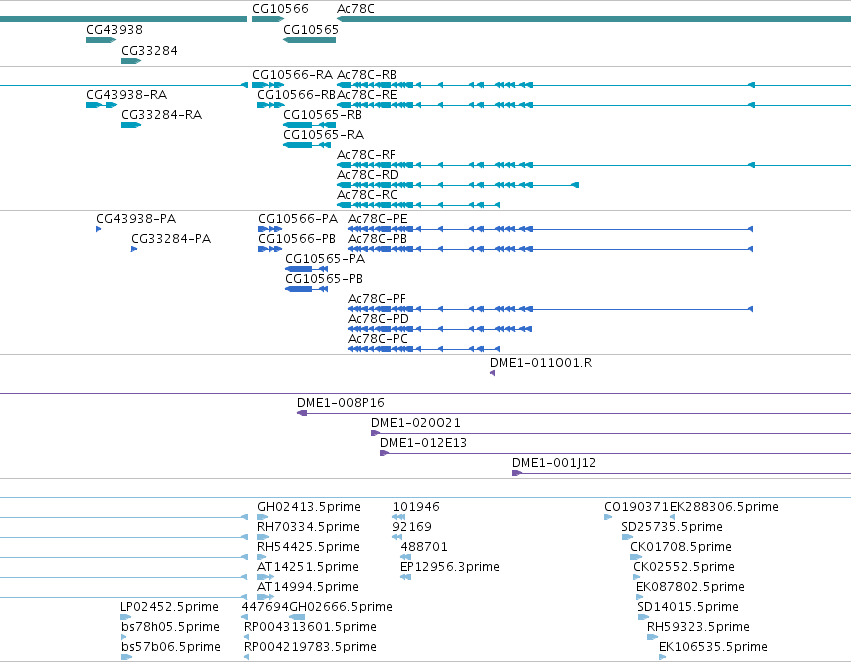Open EST label GH02666.5prime

pyautogui.click(x=341, y=607)
